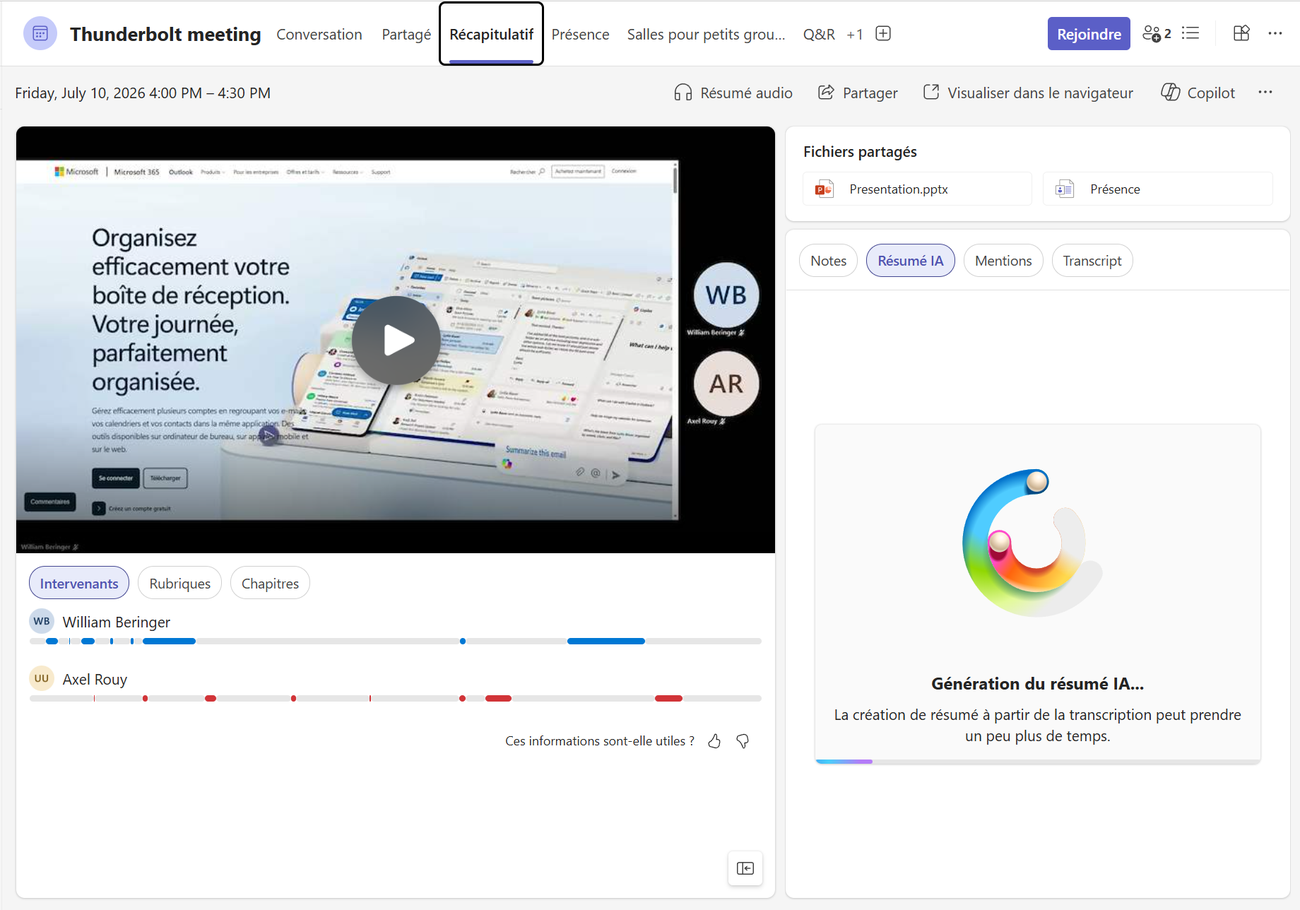The height and width of the screenshot is (910, 1300).
Task: Click the AI summary generation progress bar
Action: tap(1037, 762)
